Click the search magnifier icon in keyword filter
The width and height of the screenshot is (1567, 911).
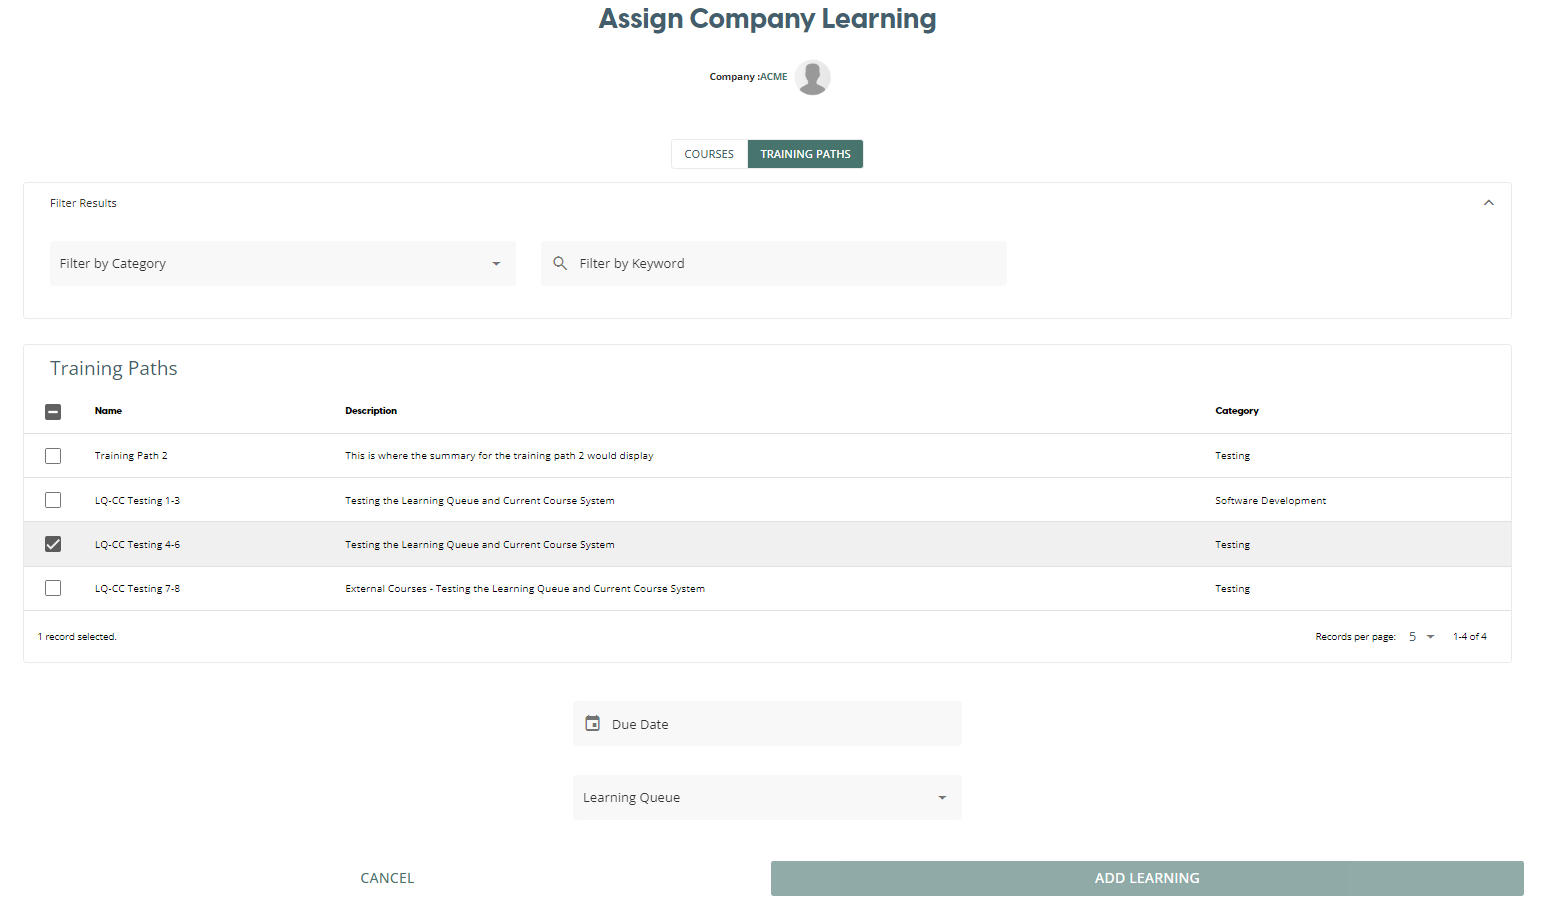click(x=560, y=263)
